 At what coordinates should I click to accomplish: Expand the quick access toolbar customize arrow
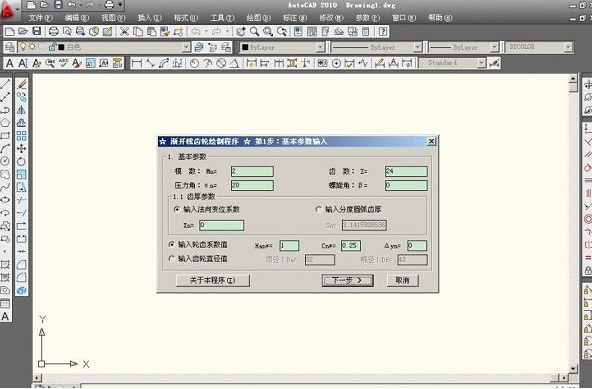[120, 5]
